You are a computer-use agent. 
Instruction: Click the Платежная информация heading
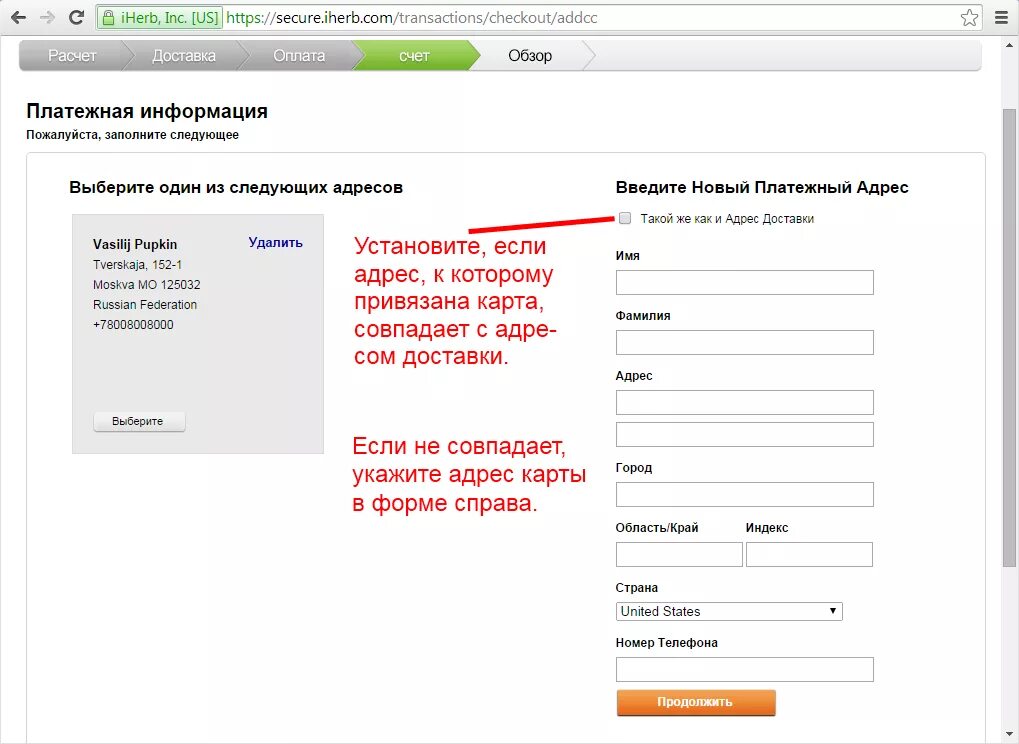pos(147,111)
